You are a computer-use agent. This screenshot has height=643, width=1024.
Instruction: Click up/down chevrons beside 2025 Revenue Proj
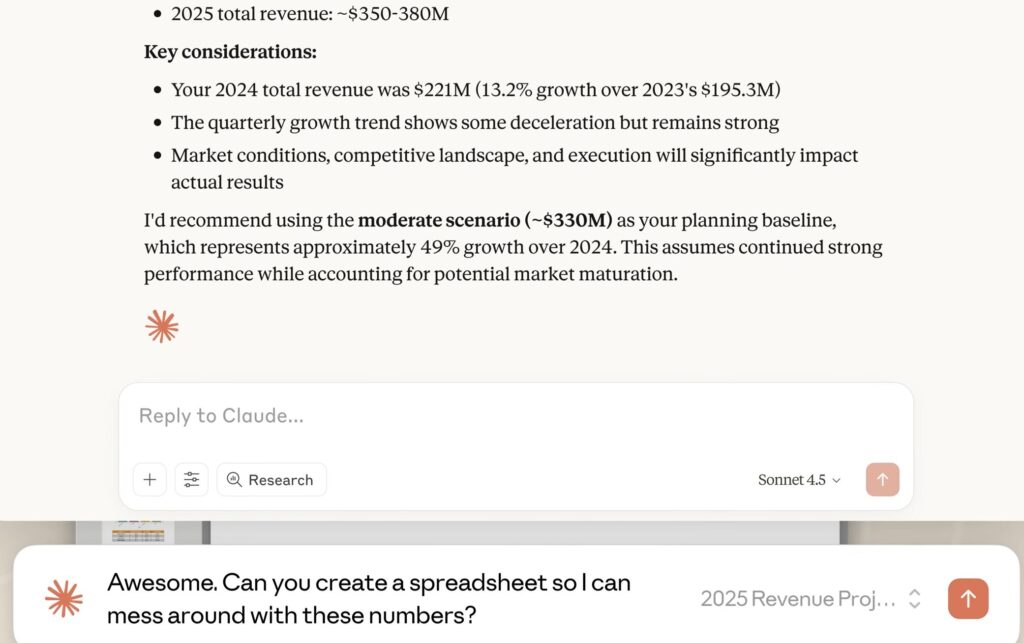(914, 599)
